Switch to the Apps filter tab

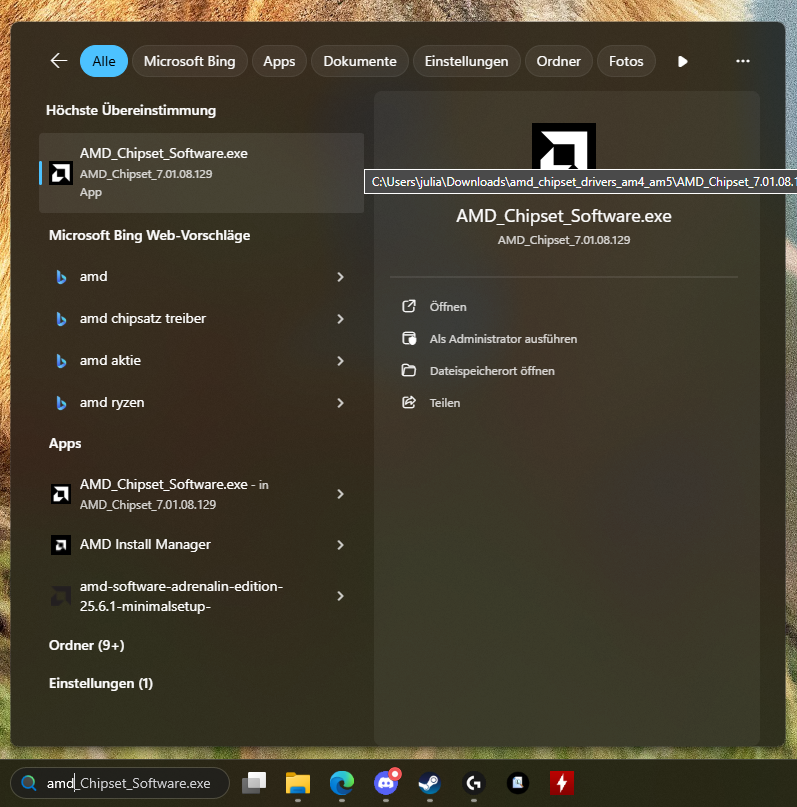279,61
